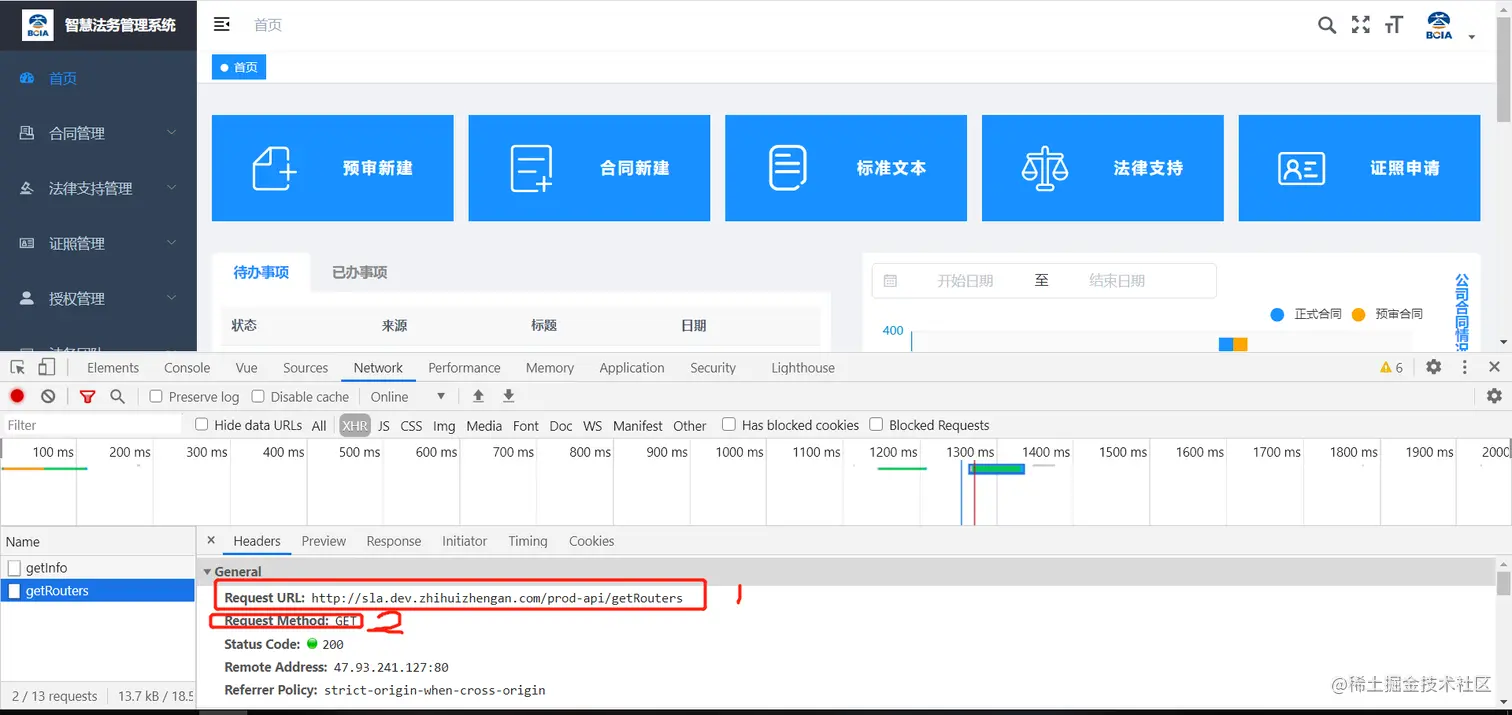1512x715 pixels.
Task: Click the 合同新建 card
Action: 589,168
